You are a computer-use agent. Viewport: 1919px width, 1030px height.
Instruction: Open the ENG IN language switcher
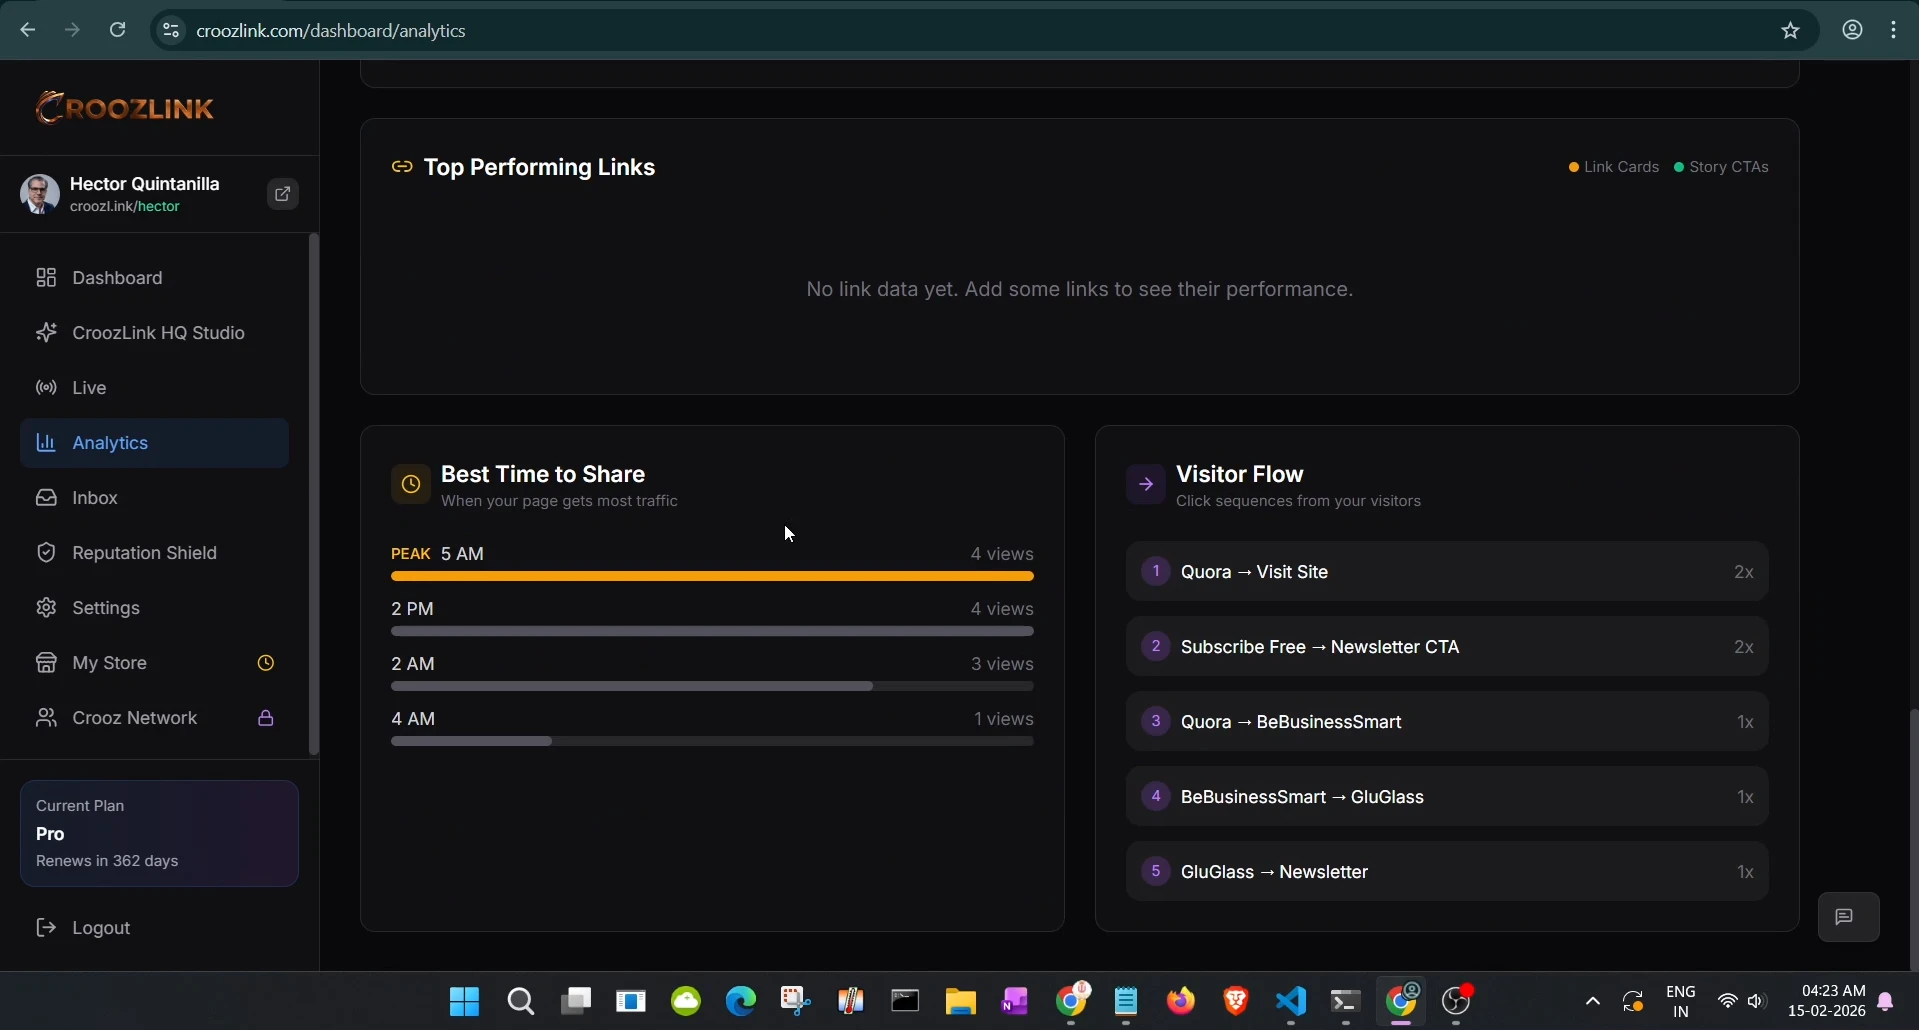coord(1682,1001)
